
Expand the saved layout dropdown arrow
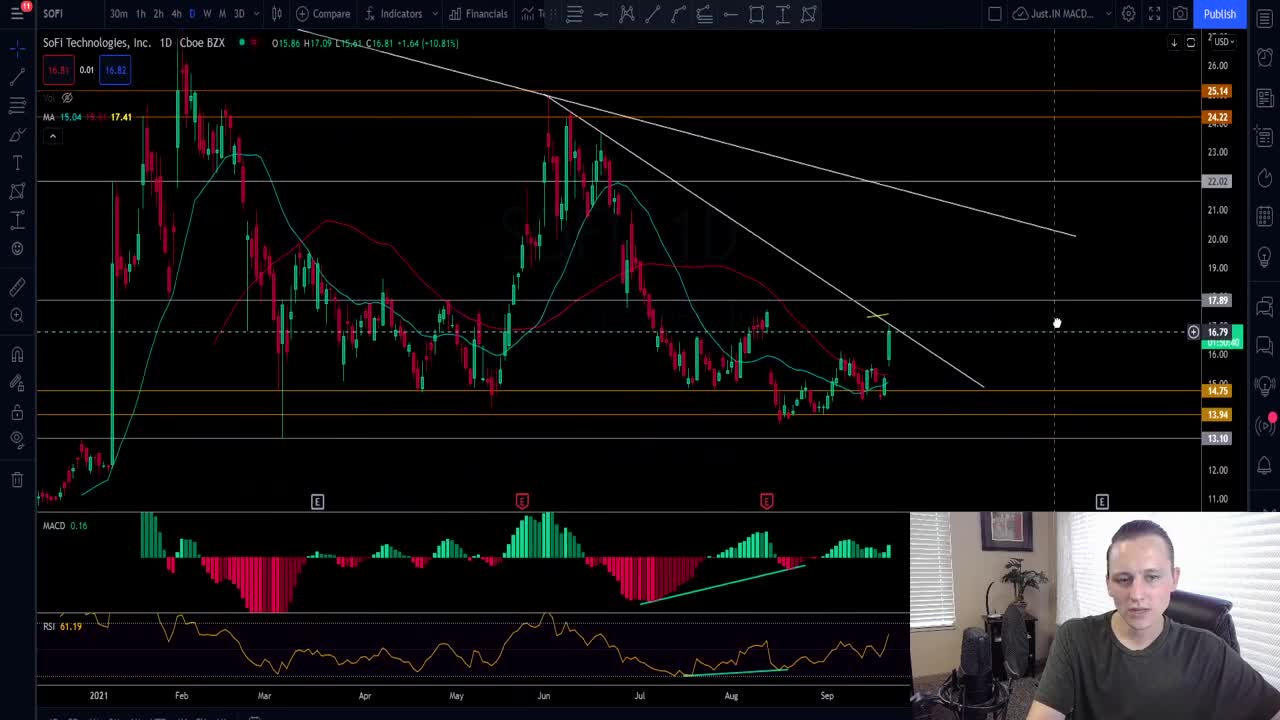point(1108,13)
